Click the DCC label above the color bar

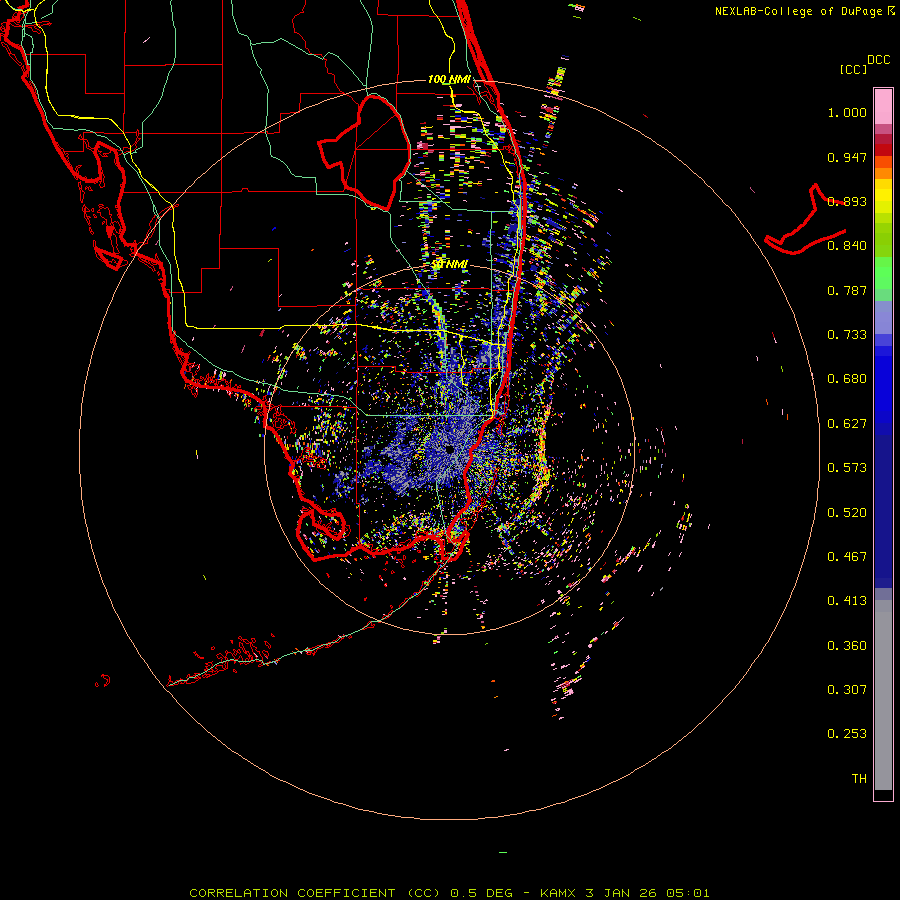(x=878, y=60)
